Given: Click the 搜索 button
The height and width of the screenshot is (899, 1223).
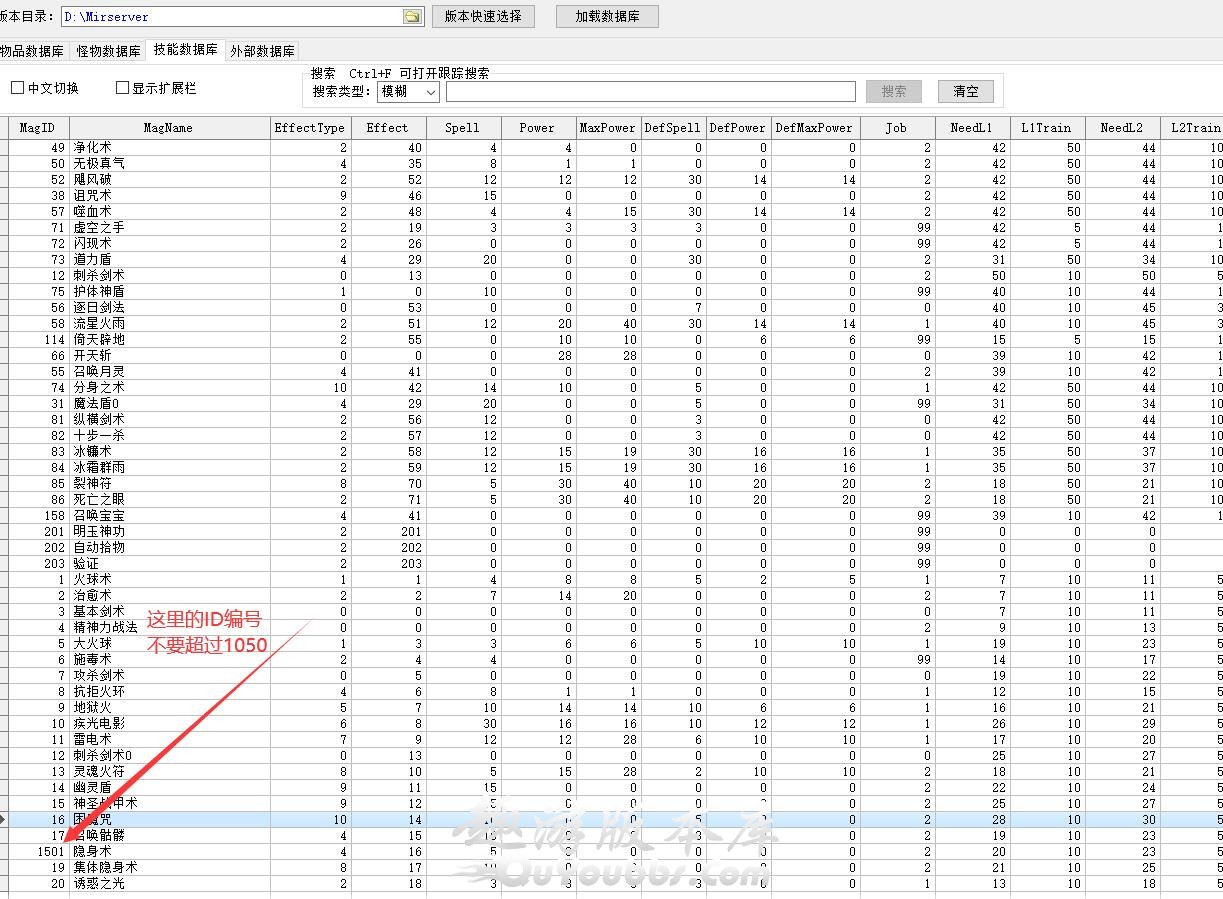Looking at the screenshot, I should point(893,91).
